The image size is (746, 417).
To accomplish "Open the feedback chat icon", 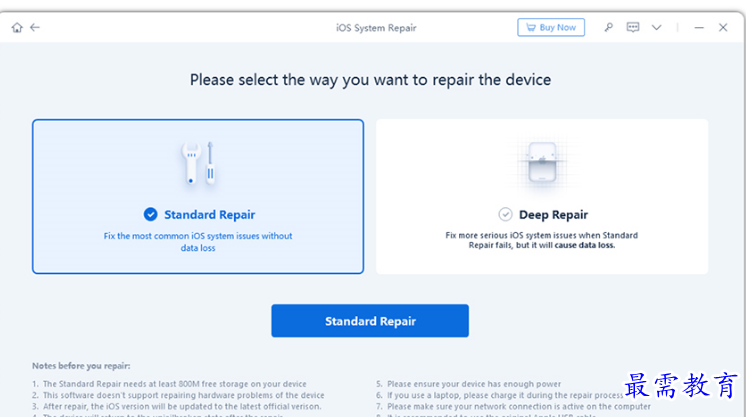I will pos(633,27).
